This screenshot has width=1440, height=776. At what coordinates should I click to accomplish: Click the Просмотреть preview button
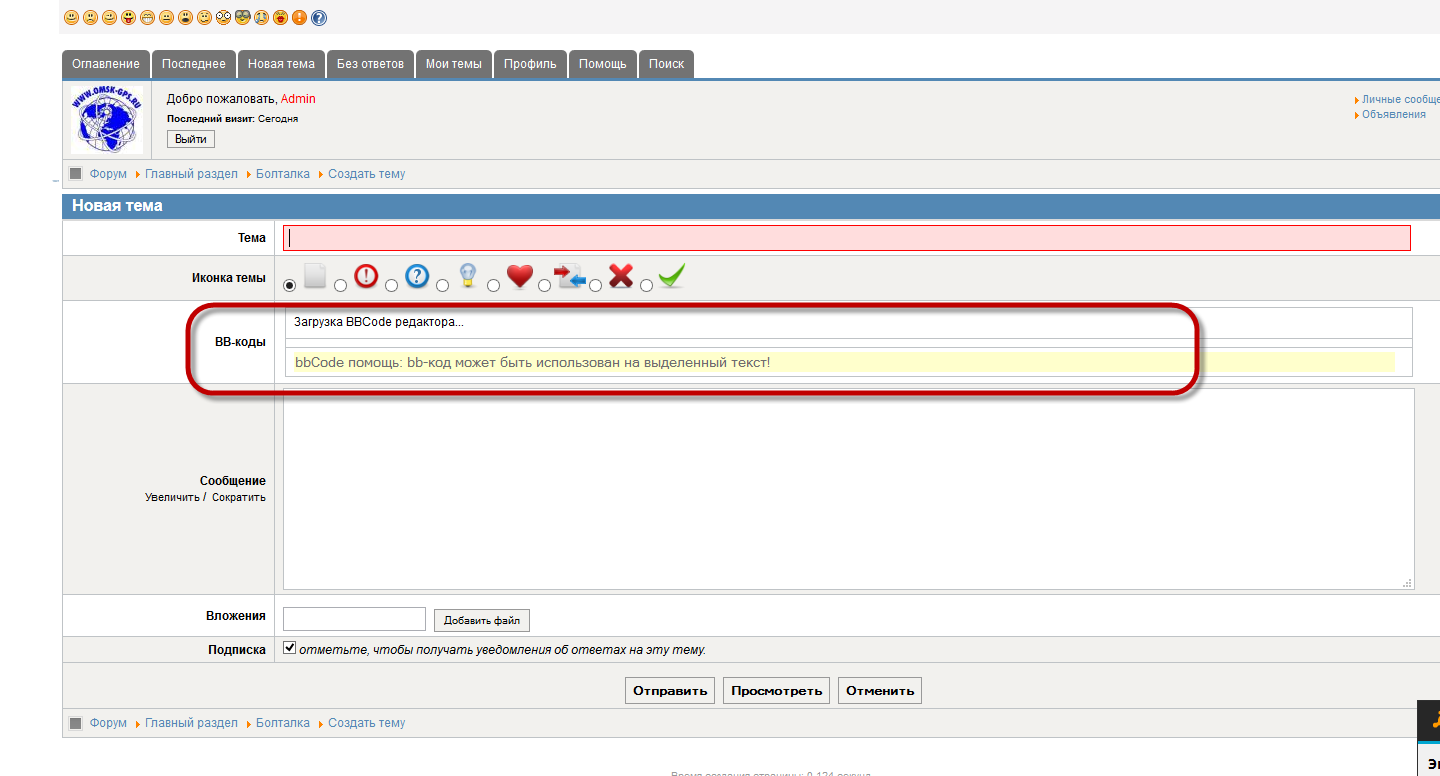coord(776,691)
